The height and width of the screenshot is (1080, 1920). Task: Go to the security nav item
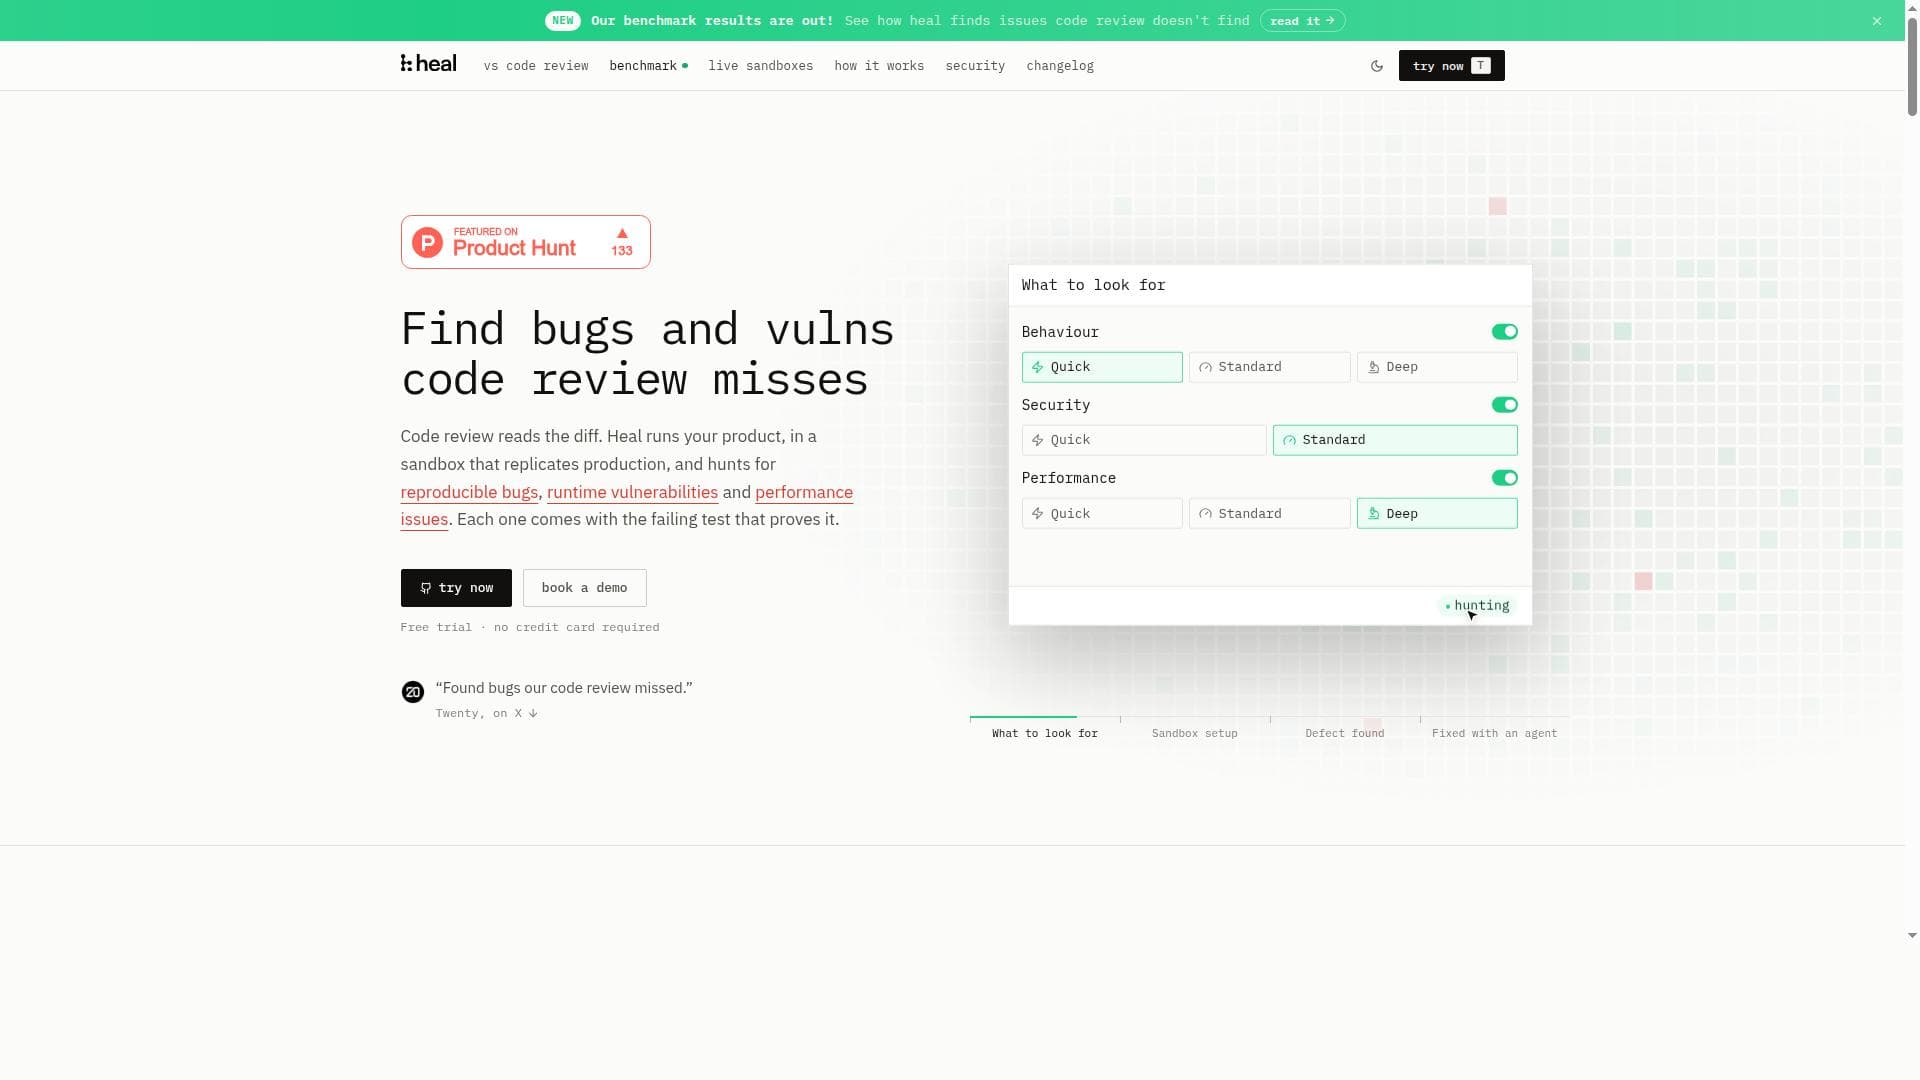[975, 66]
